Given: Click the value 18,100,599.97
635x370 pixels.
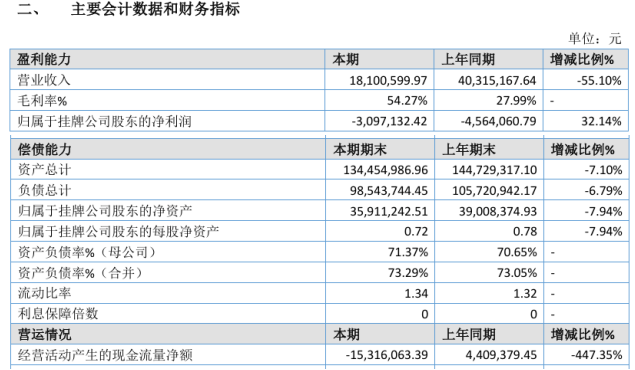Looking at the screenshot, I should coord(388,81).
